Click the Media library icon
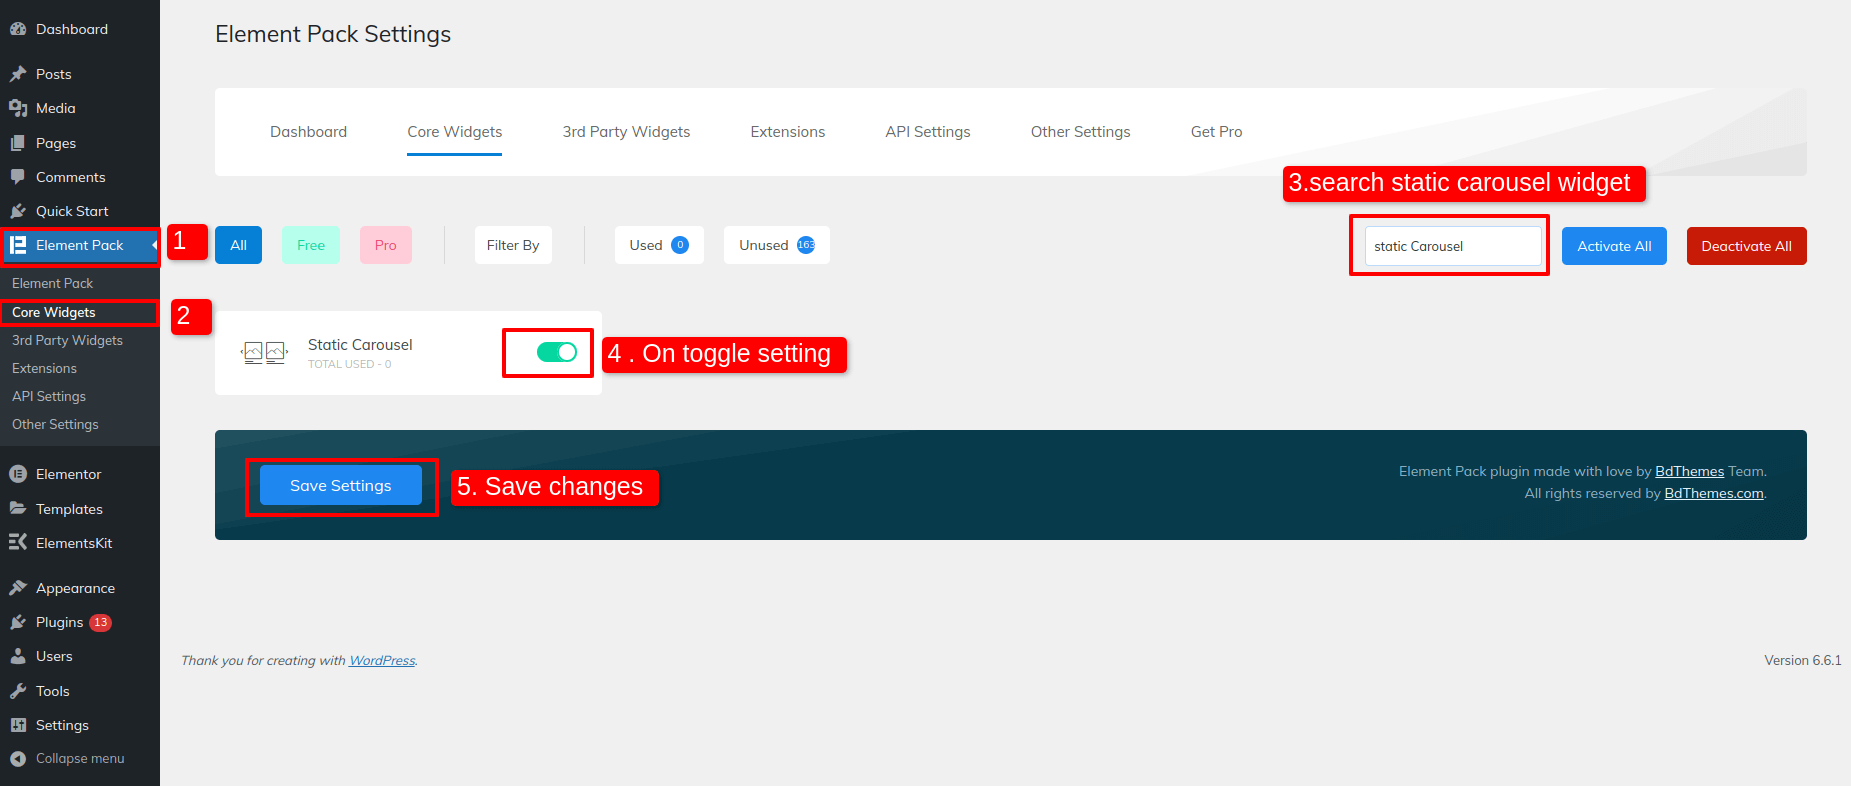 [18, 108]
